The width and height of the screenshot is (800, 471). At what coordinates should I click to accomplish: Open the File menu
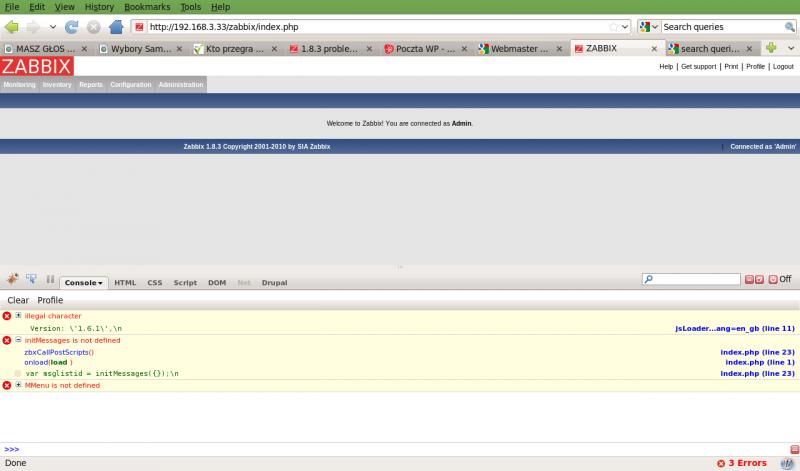(x=11, y=7)
